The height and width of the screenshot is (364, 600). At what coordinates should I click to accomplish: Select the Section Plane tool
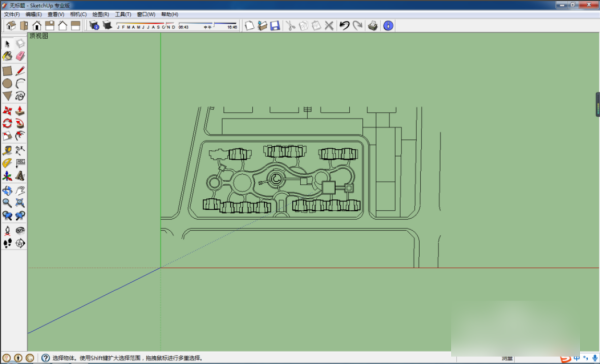click(x=20, y=243)
